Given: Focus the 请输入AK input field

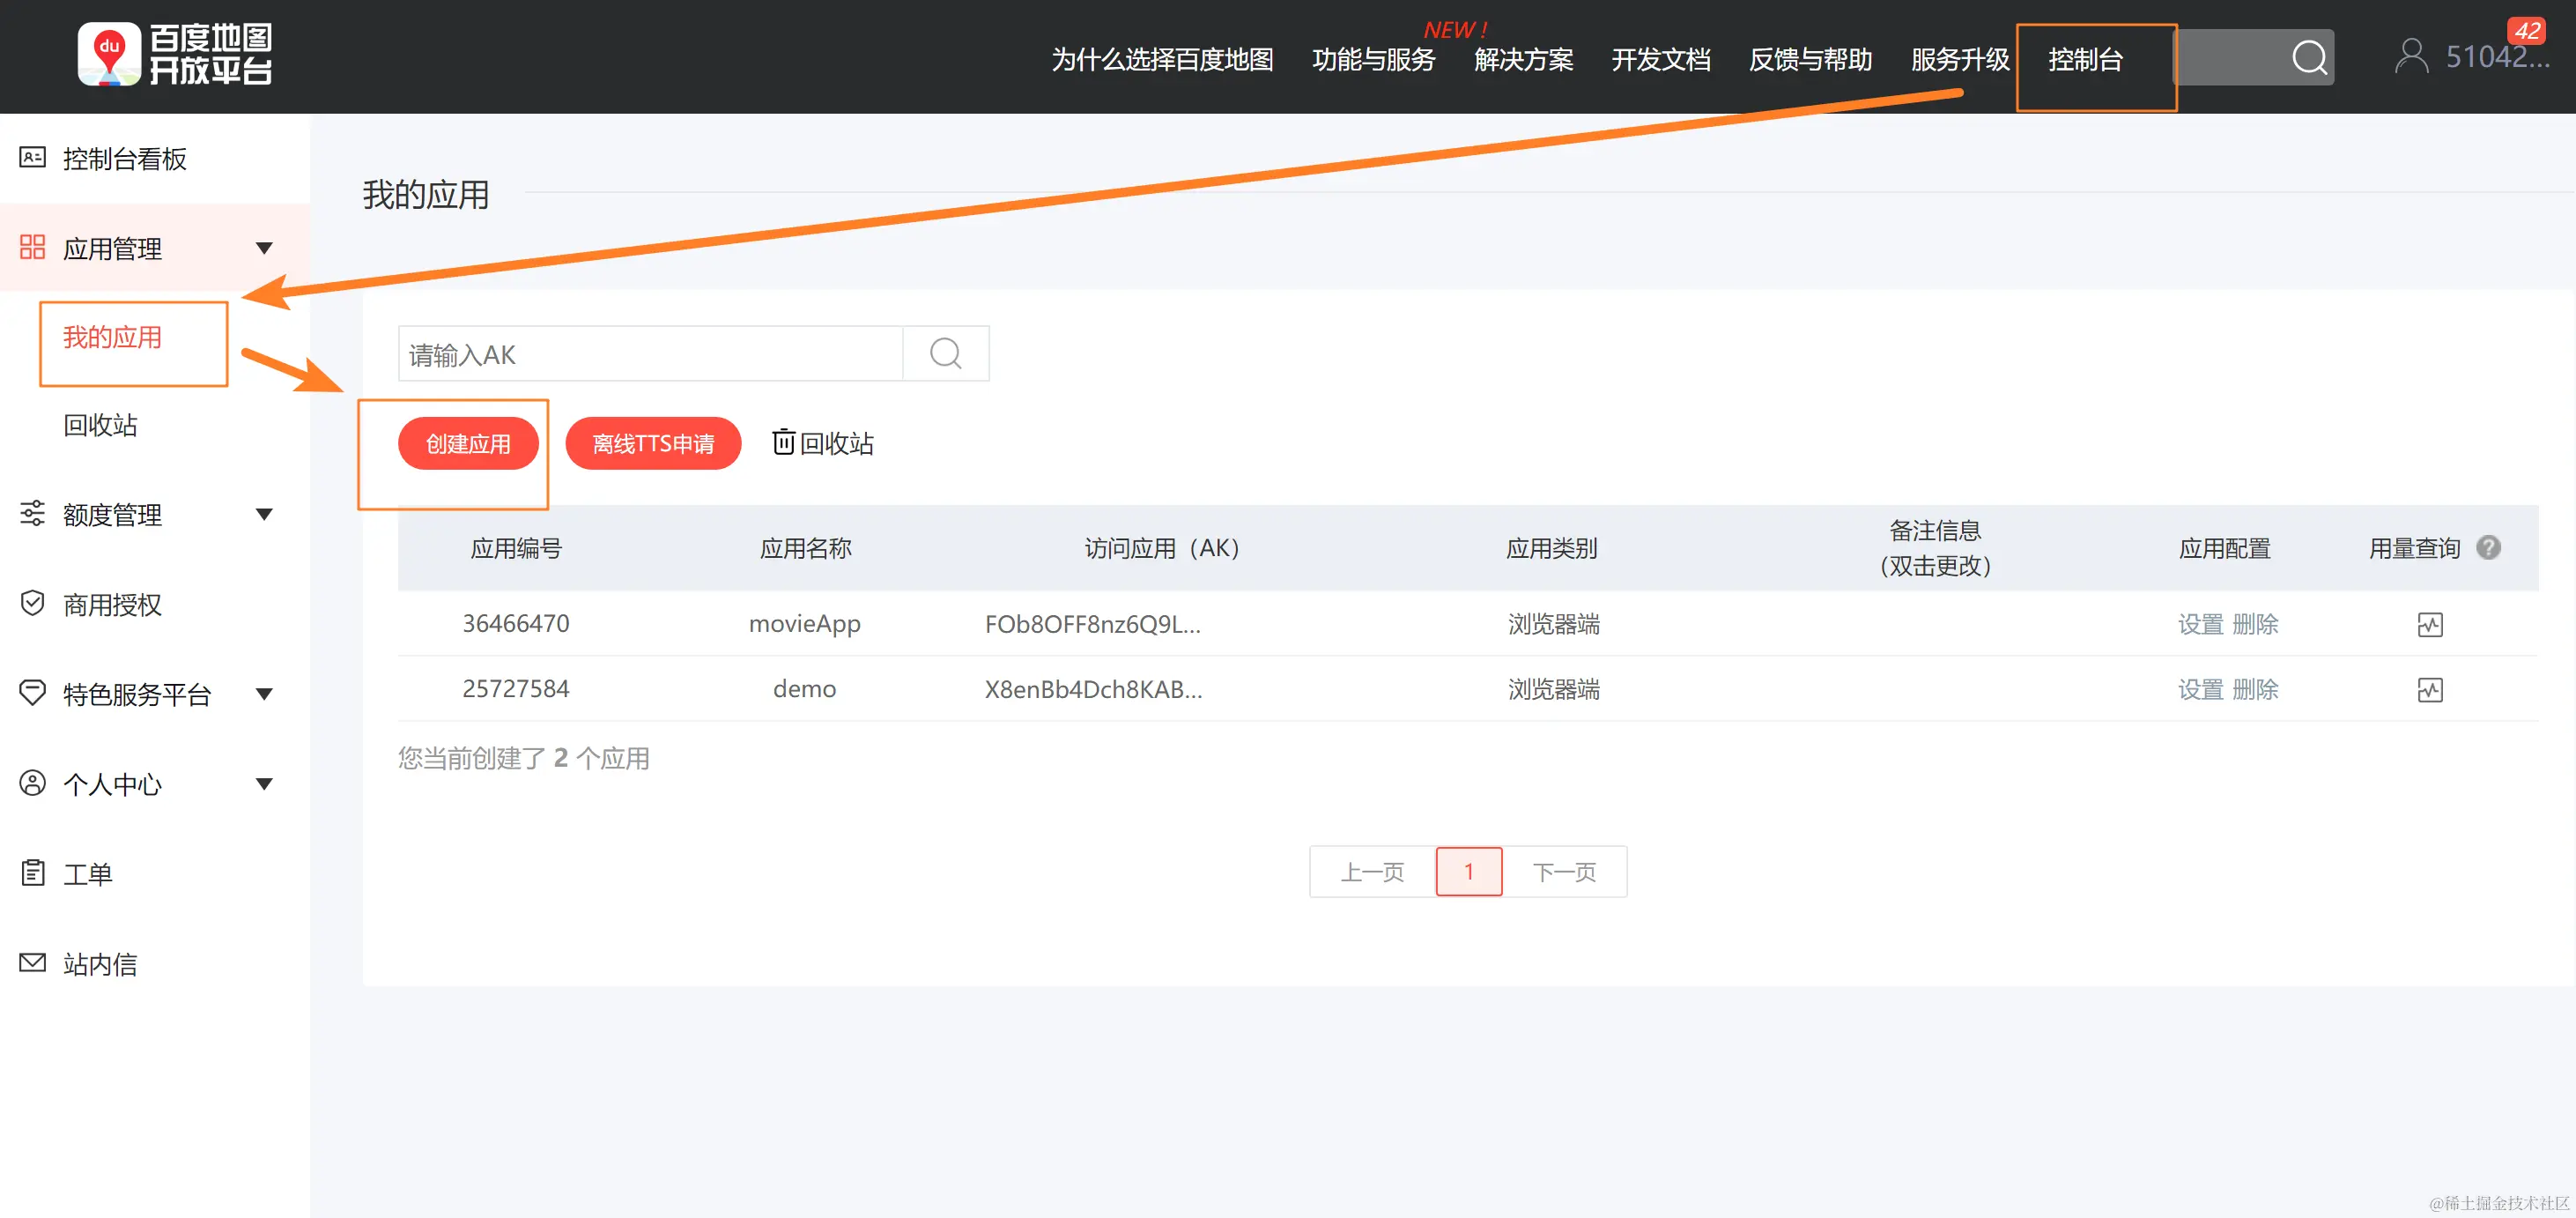Looking at the screenshot, I should [x=650, y=354].
